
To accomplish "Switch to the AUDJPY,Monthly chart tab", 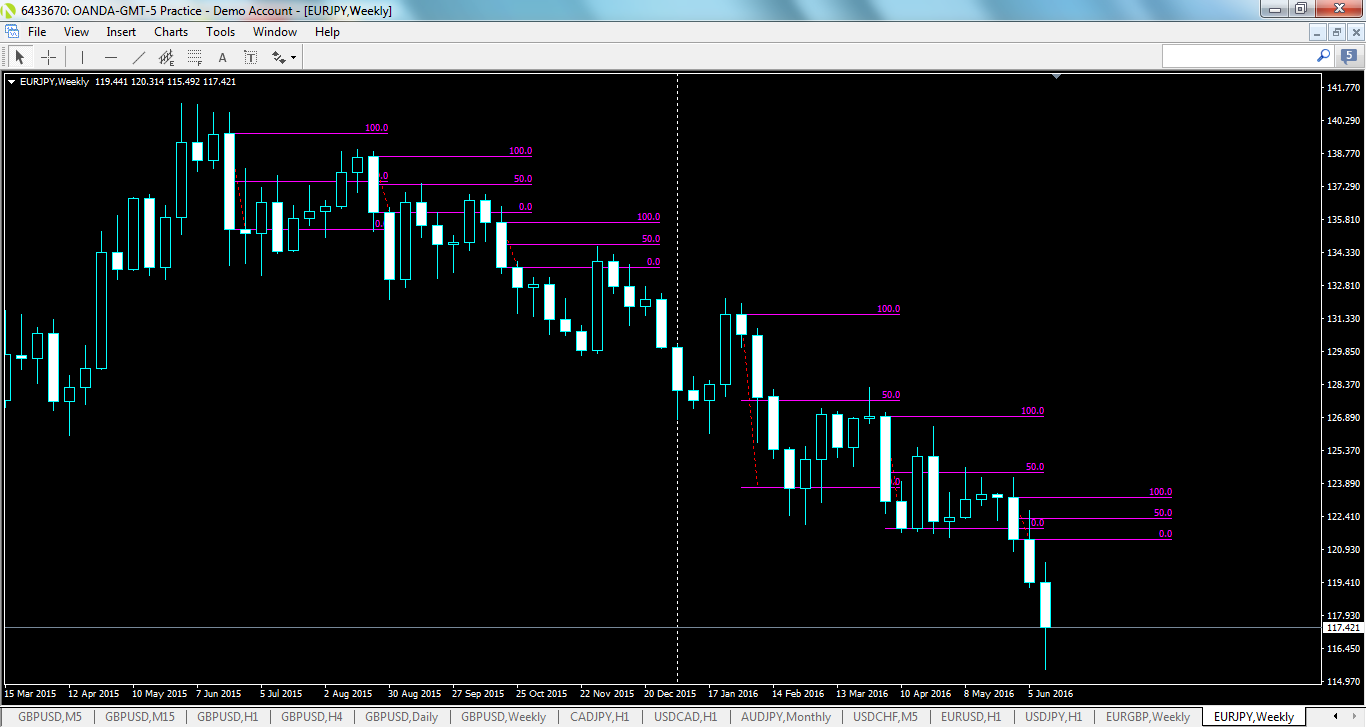I will tap(785, 717).
